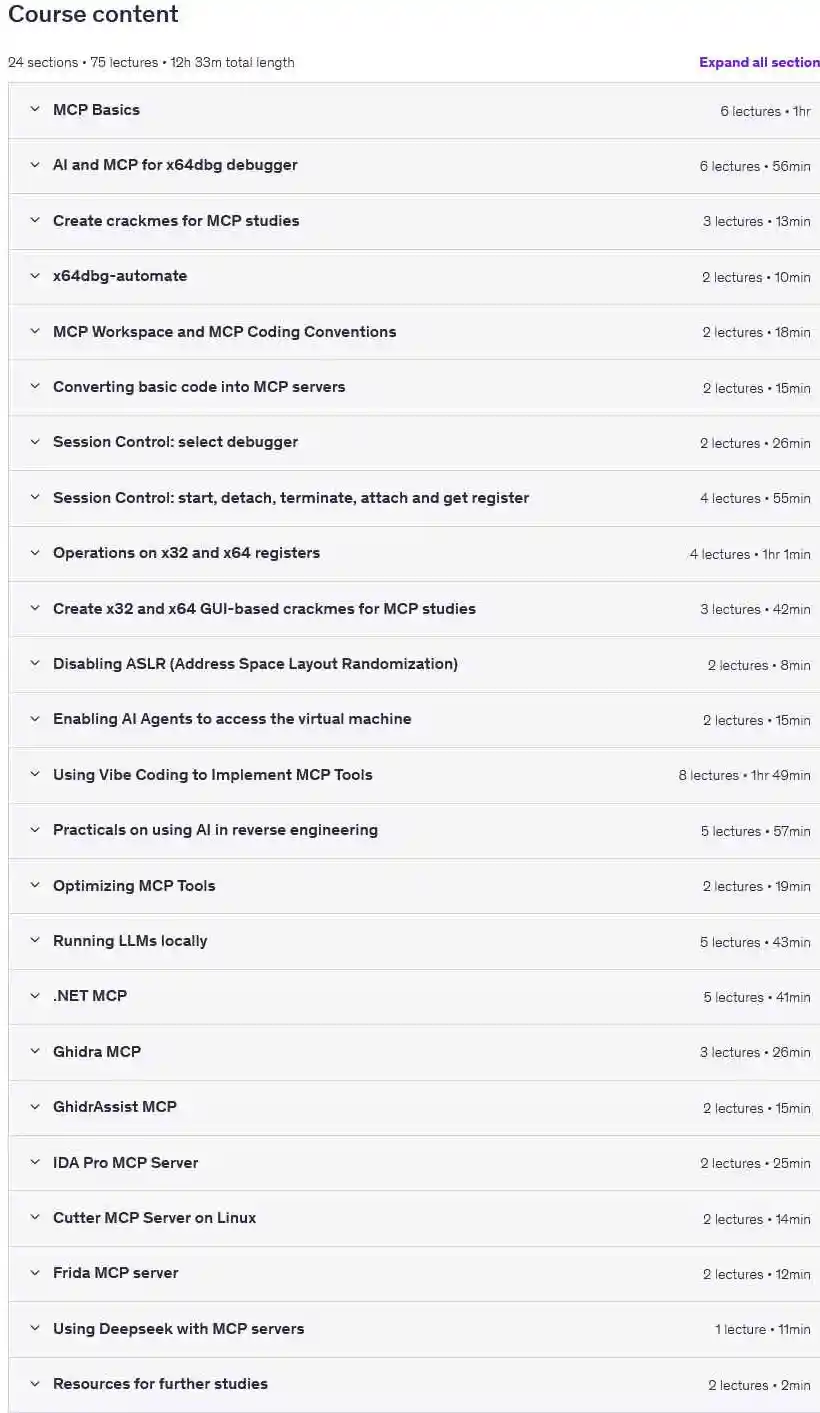Viewport: 820px width, 1413px height.
Task: Expand the MCP Basics section chevron
Action: coord(35,109)
